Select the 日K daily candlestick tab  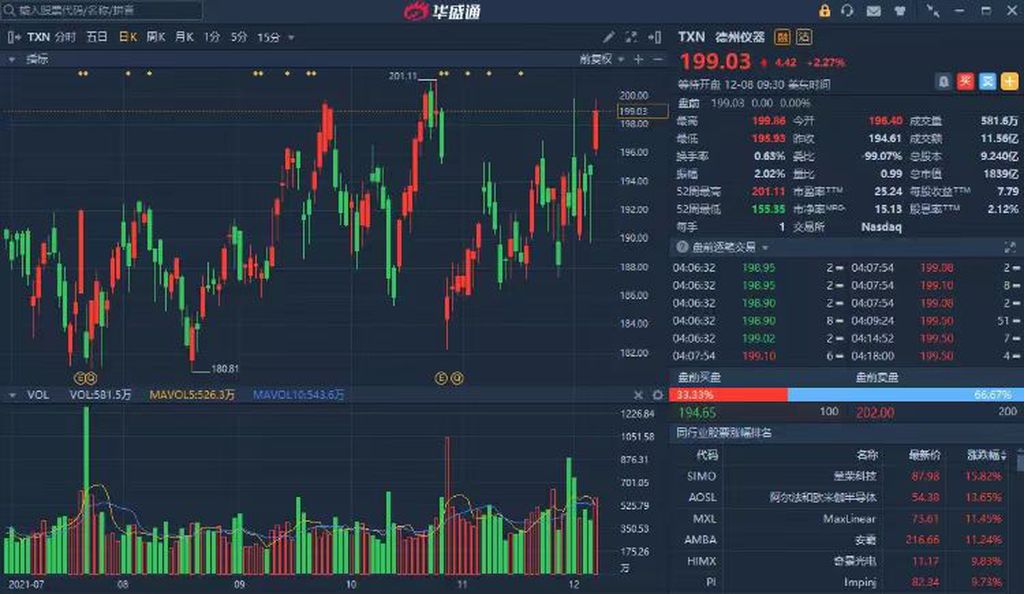point(128,37)
